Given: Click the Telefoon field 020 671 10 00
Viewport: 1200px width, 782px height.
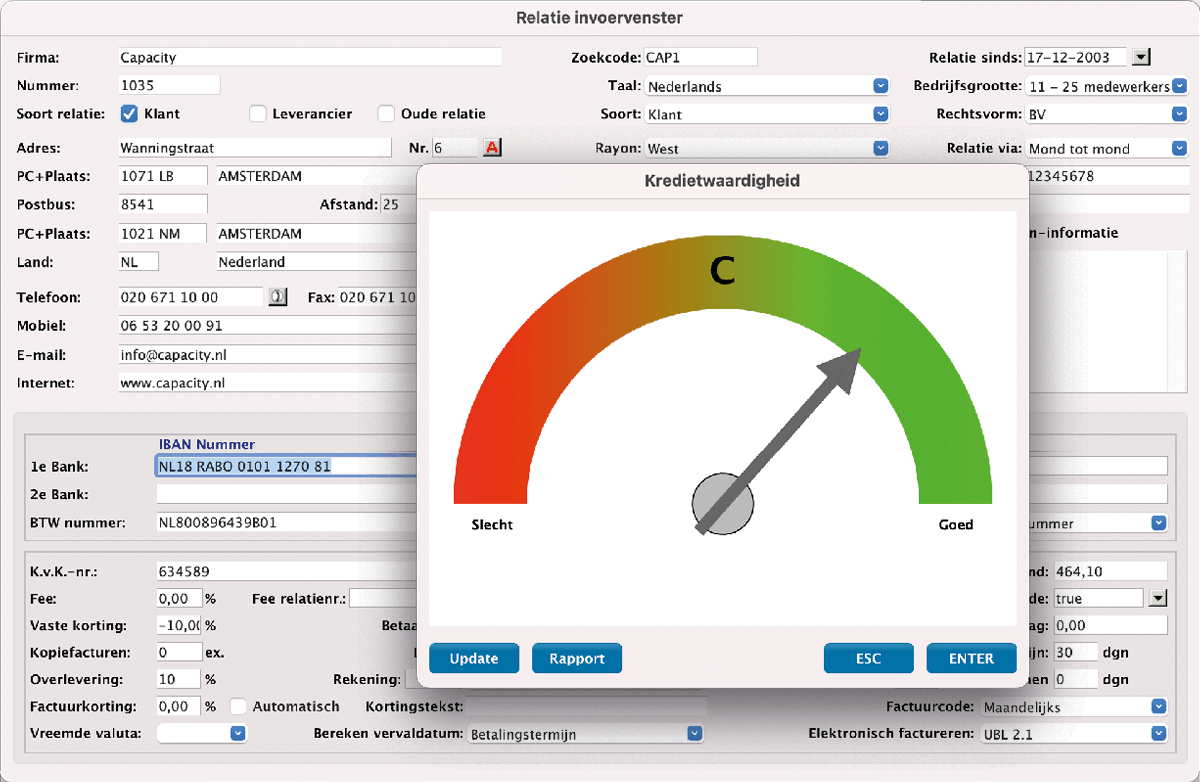Looking at the screenshot, I should (x=189, y=297).
